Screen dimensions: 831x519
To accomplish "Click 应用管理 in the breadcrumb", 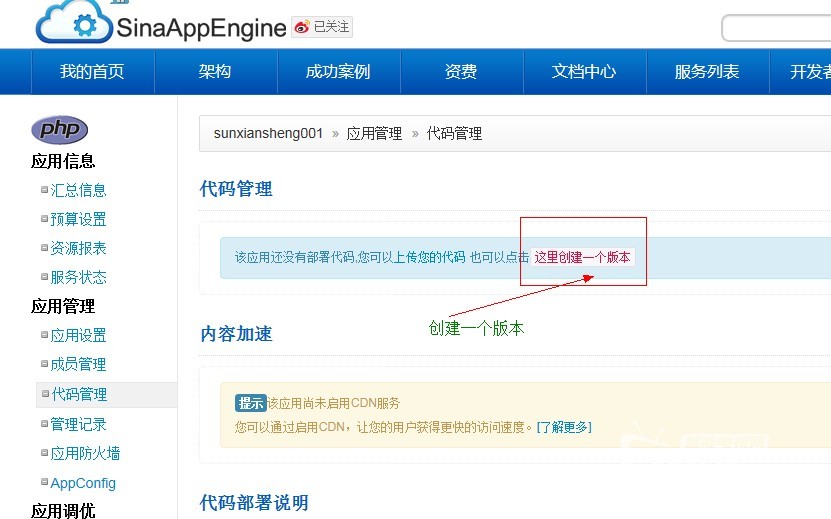I will coord(374,134).
